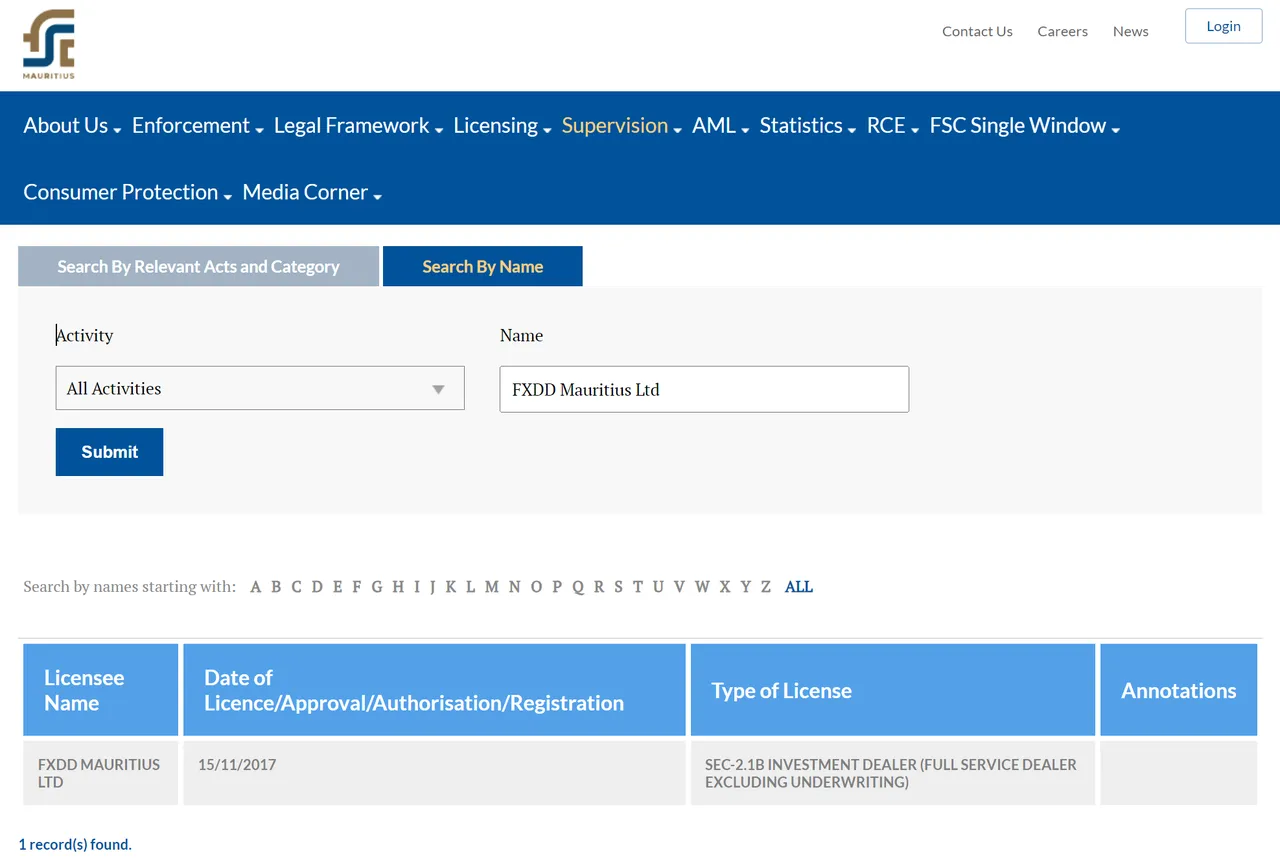Viewport: 1280px width, 862px height.
Task: Open the Contact Us page
Action: point(977,31)
